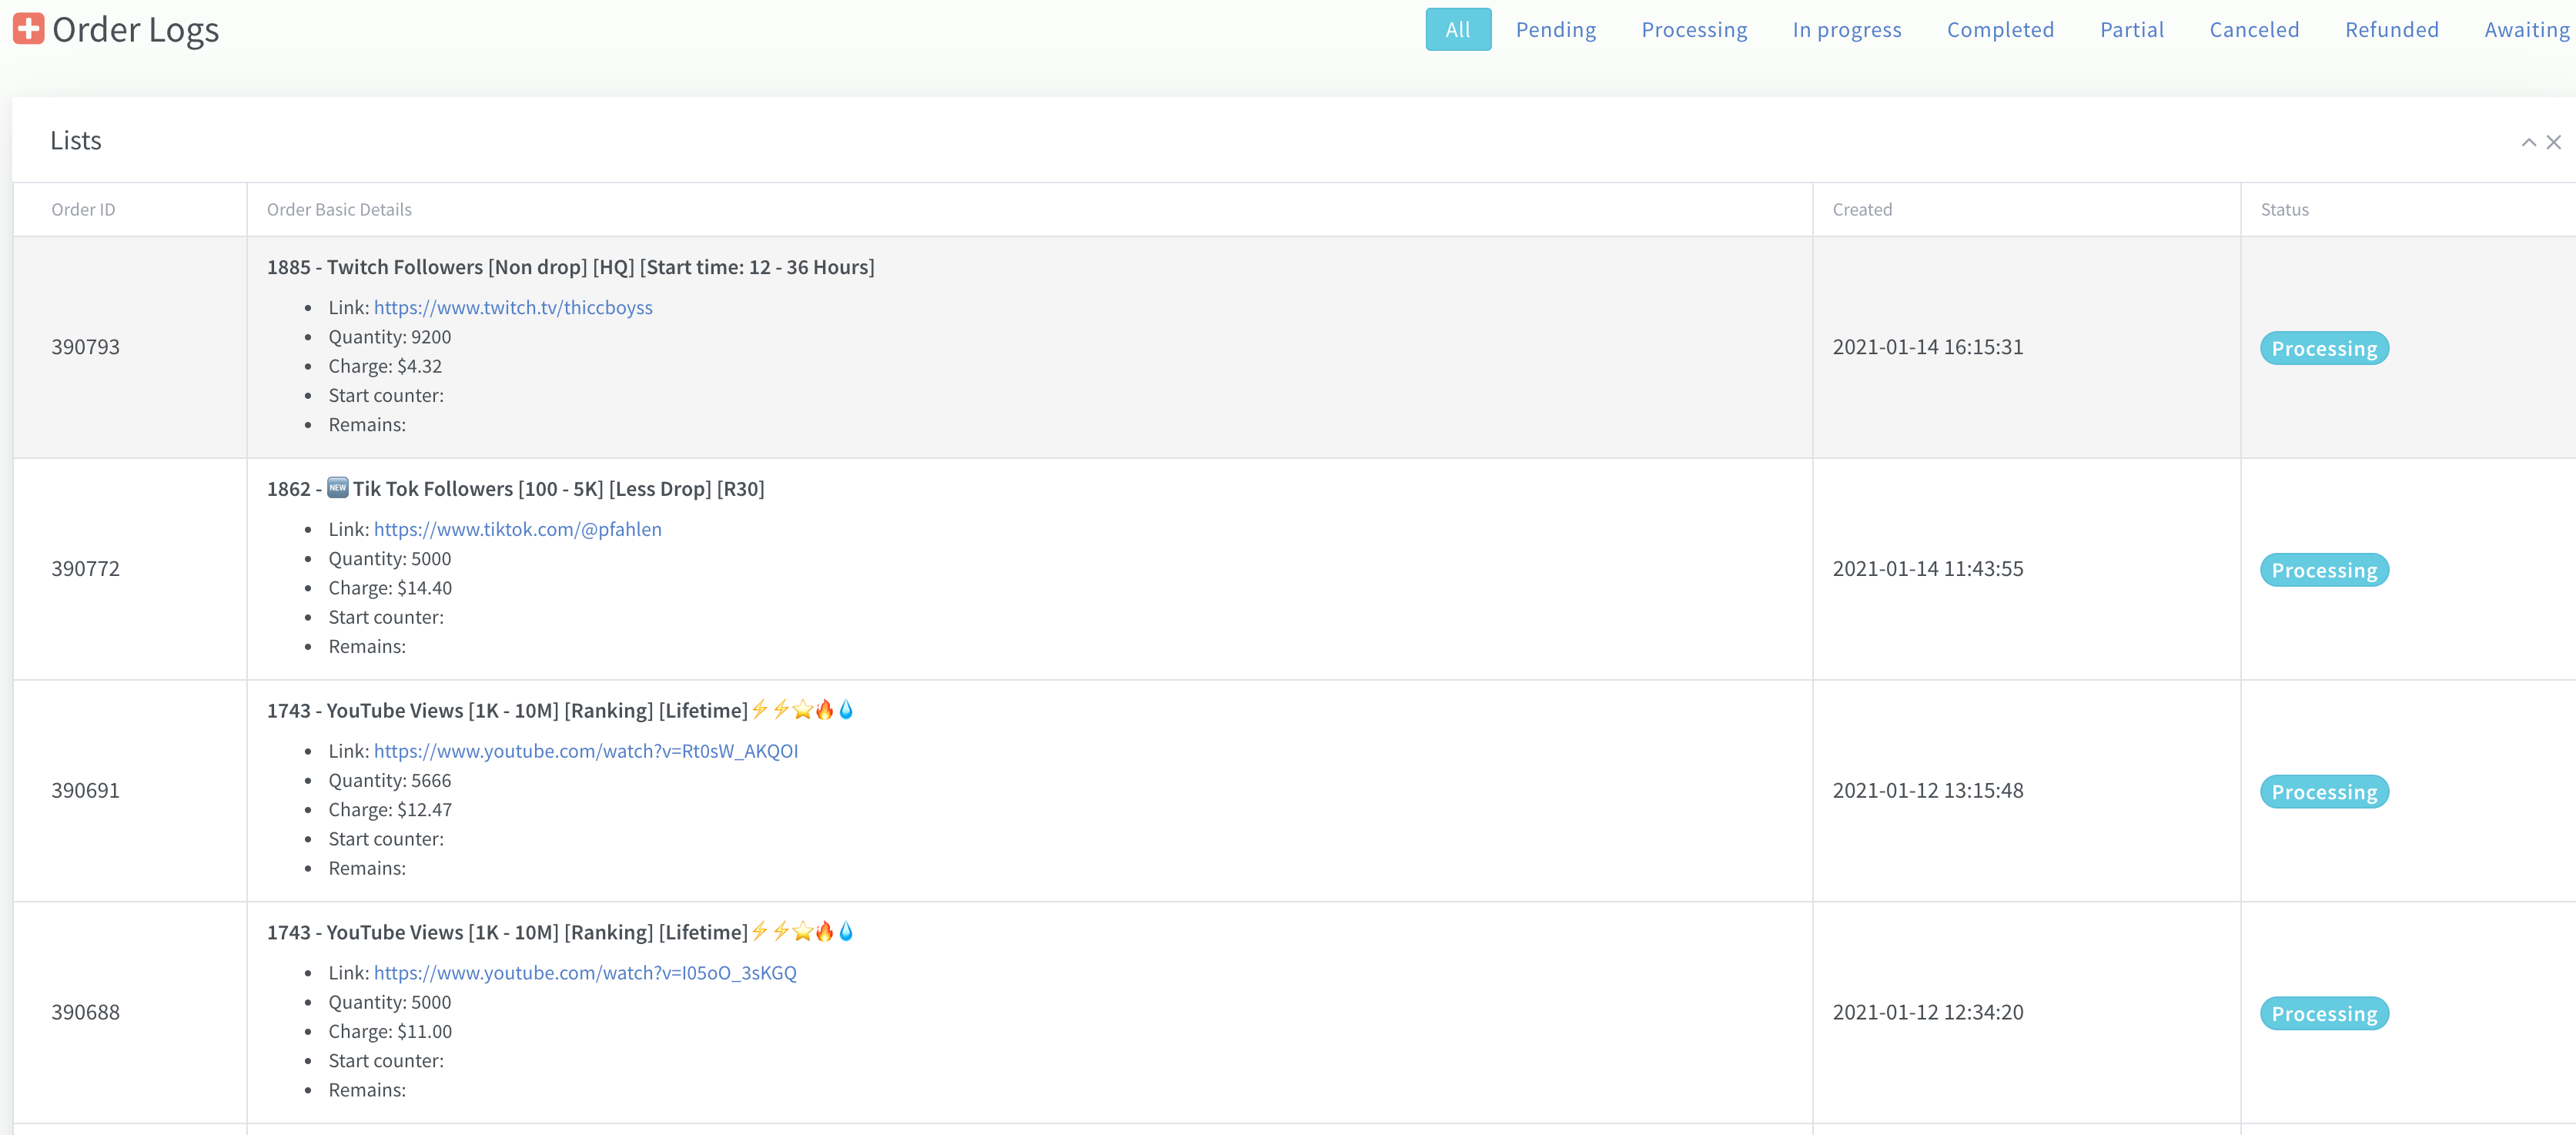Click created date 2021-01-14 11:43:55
The height and width of the screenshot is (1135, 2576).
(x=1927, y=569)
